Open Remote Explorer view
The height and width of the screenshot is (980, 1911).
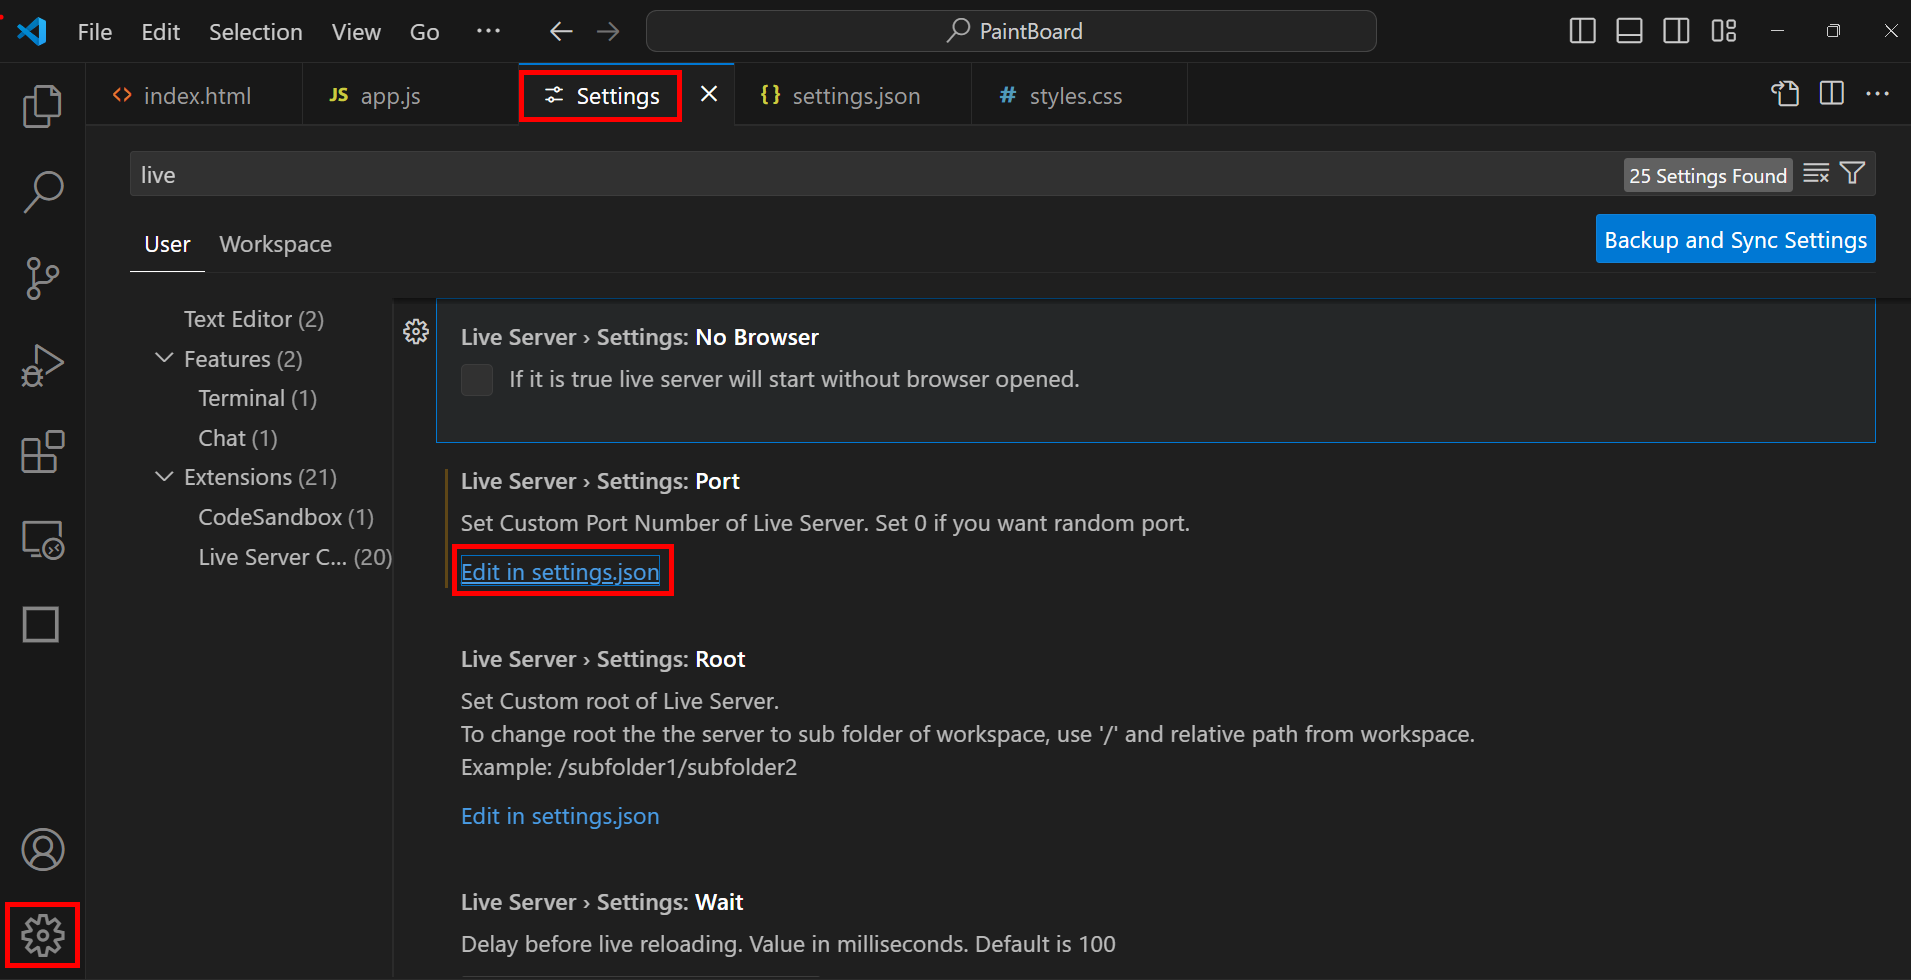42,540
